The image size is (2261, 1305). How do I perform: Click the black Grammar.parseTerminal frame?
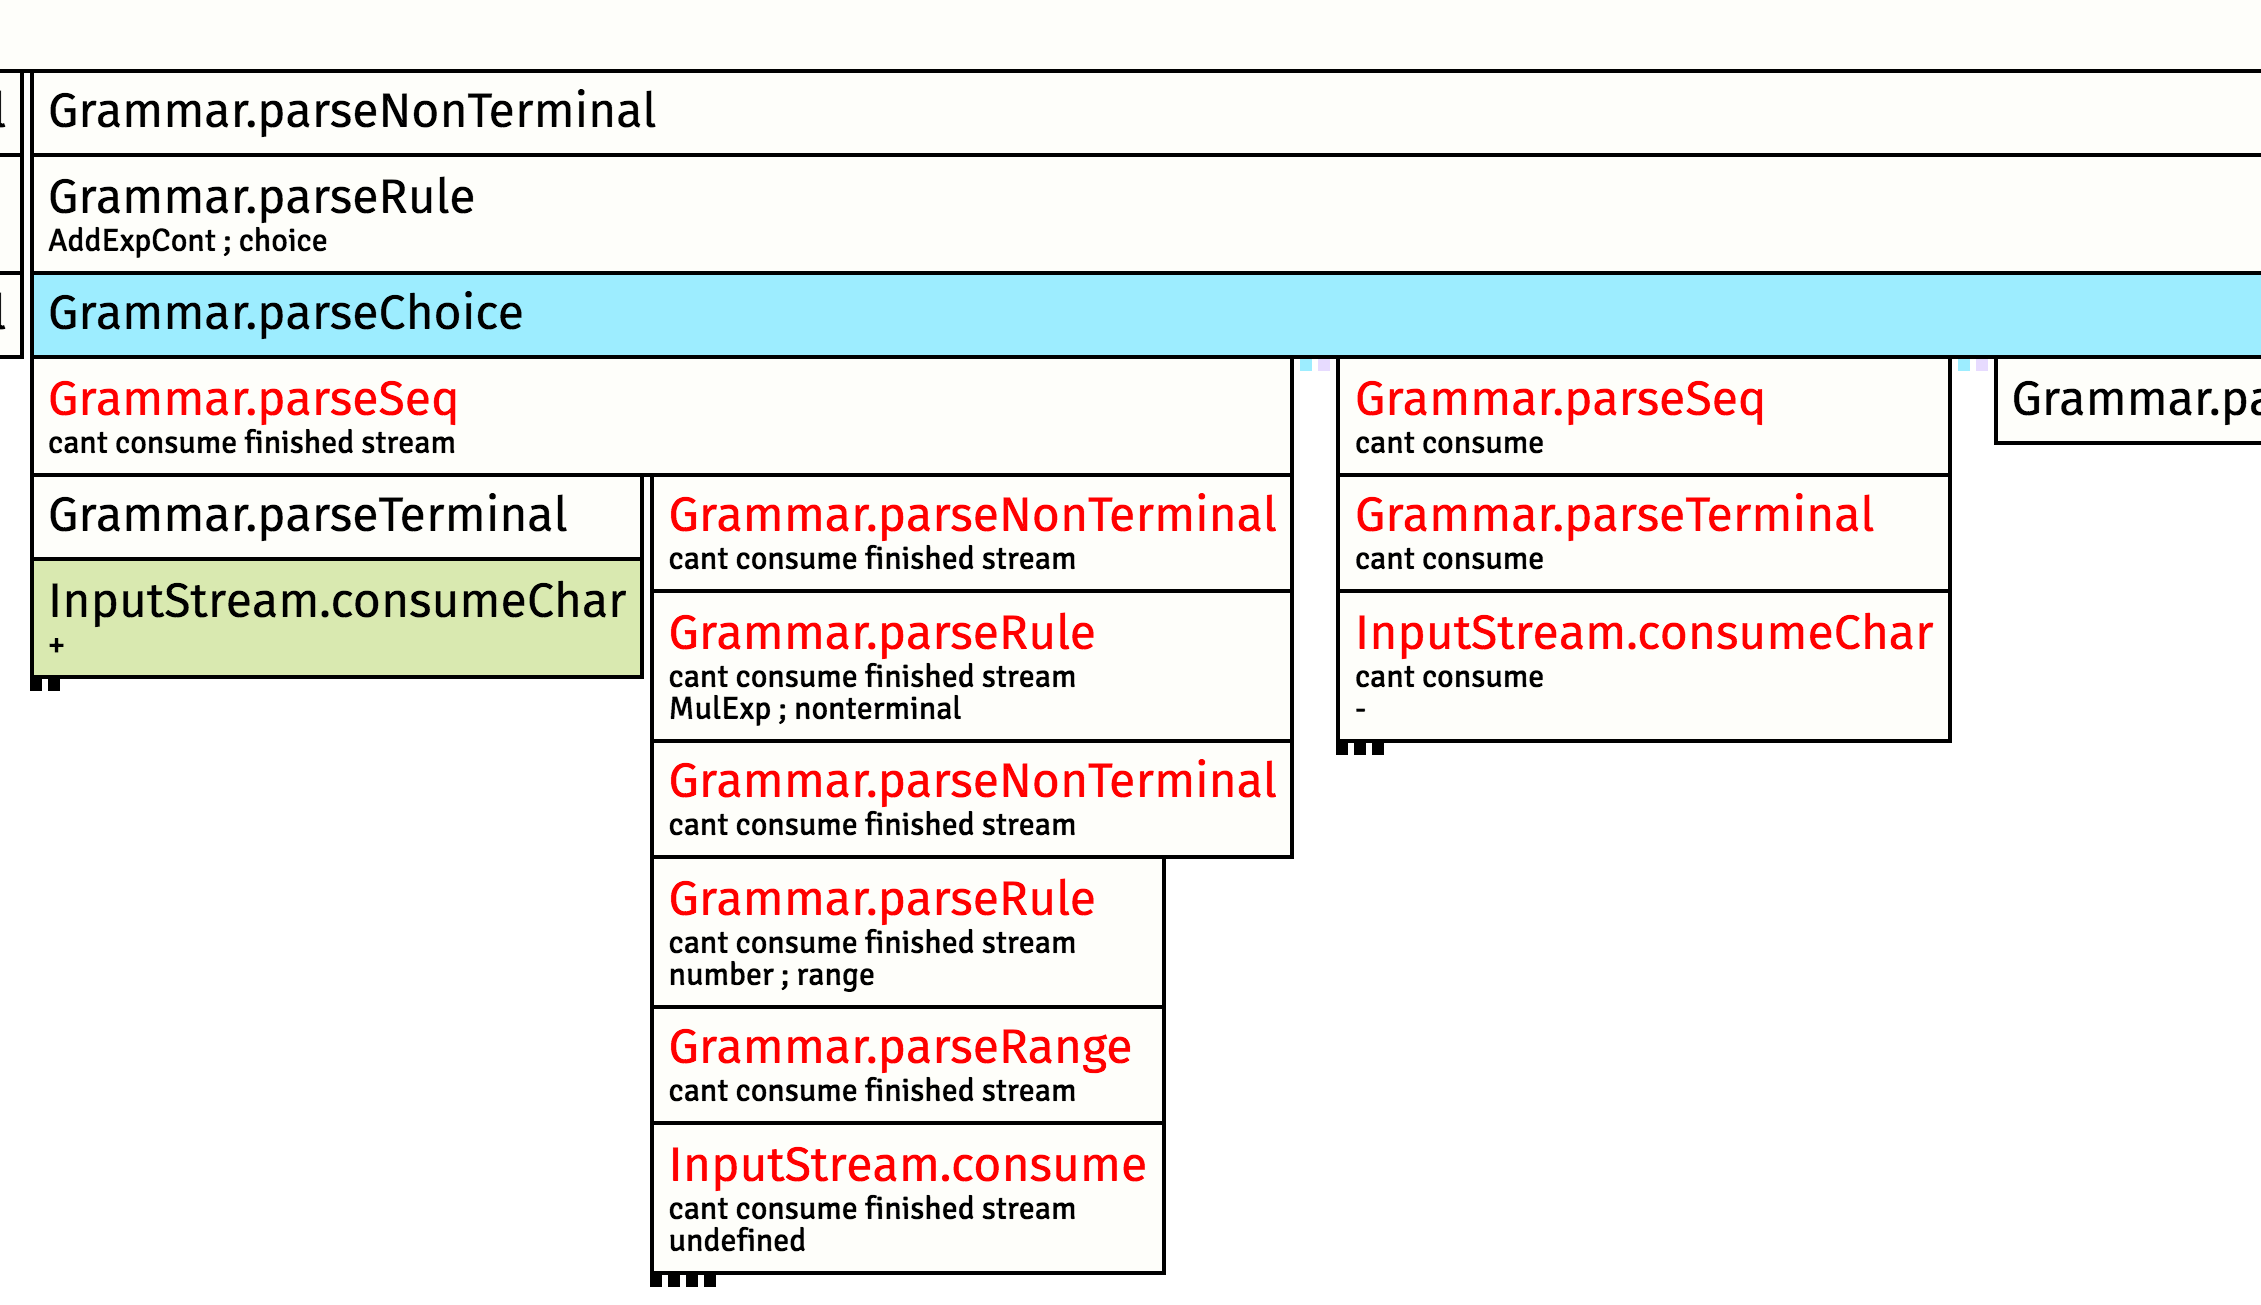[336, 516]
